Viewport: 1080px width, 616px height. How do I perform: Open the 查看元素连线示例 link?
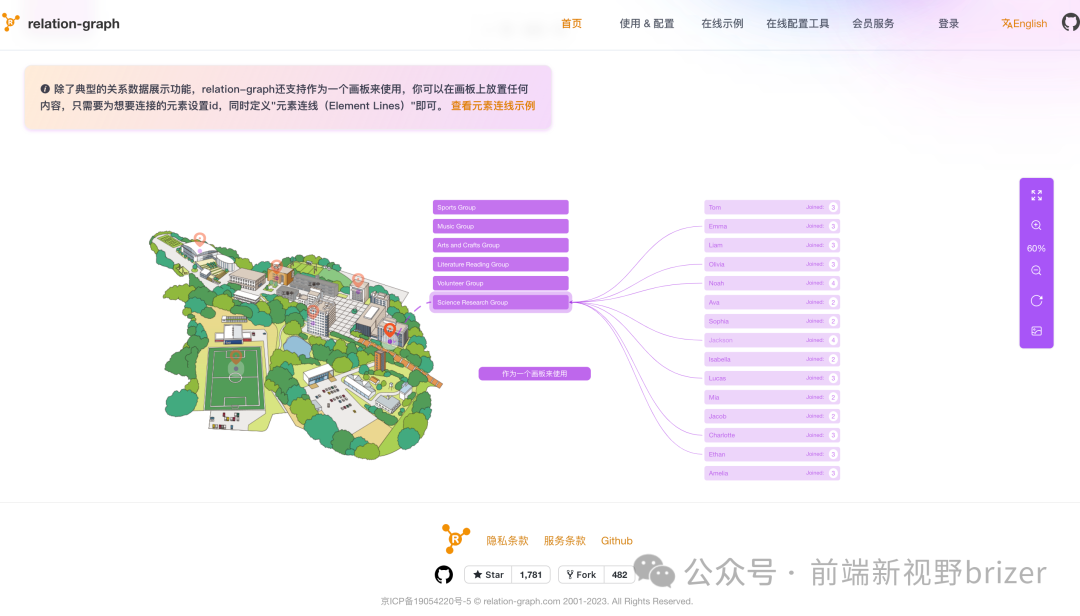[493, 106]
